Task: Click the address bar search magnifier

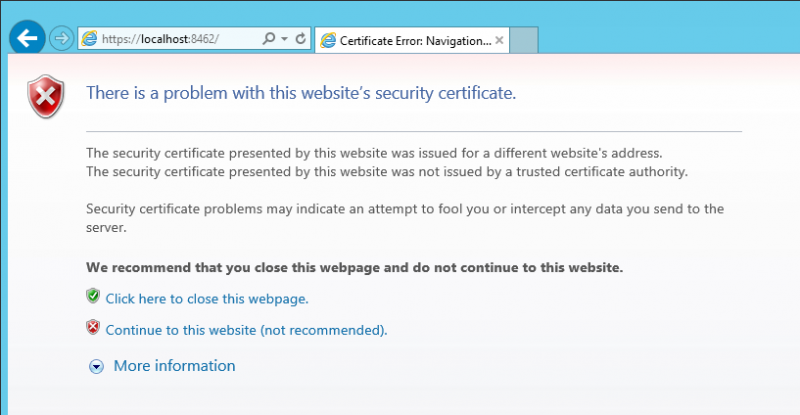Action: click(x=268, y=38)
